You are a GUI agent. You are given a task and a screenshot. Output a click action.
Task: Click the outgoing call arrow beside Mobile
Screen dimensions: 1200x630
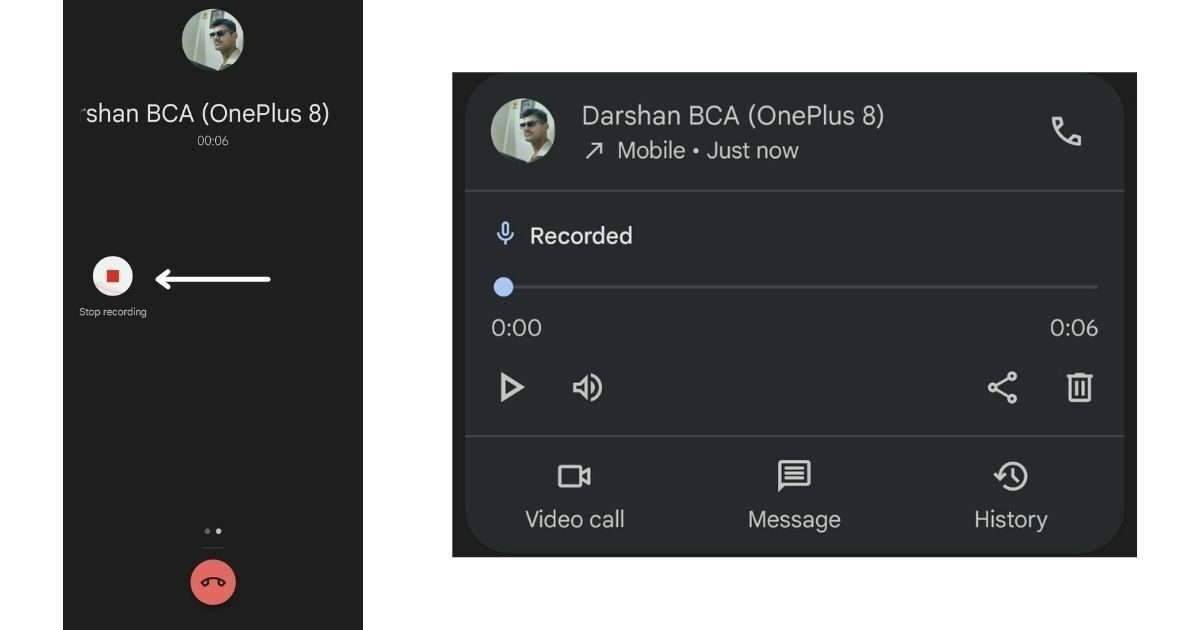pyautogui.click(x=594, y=151)
